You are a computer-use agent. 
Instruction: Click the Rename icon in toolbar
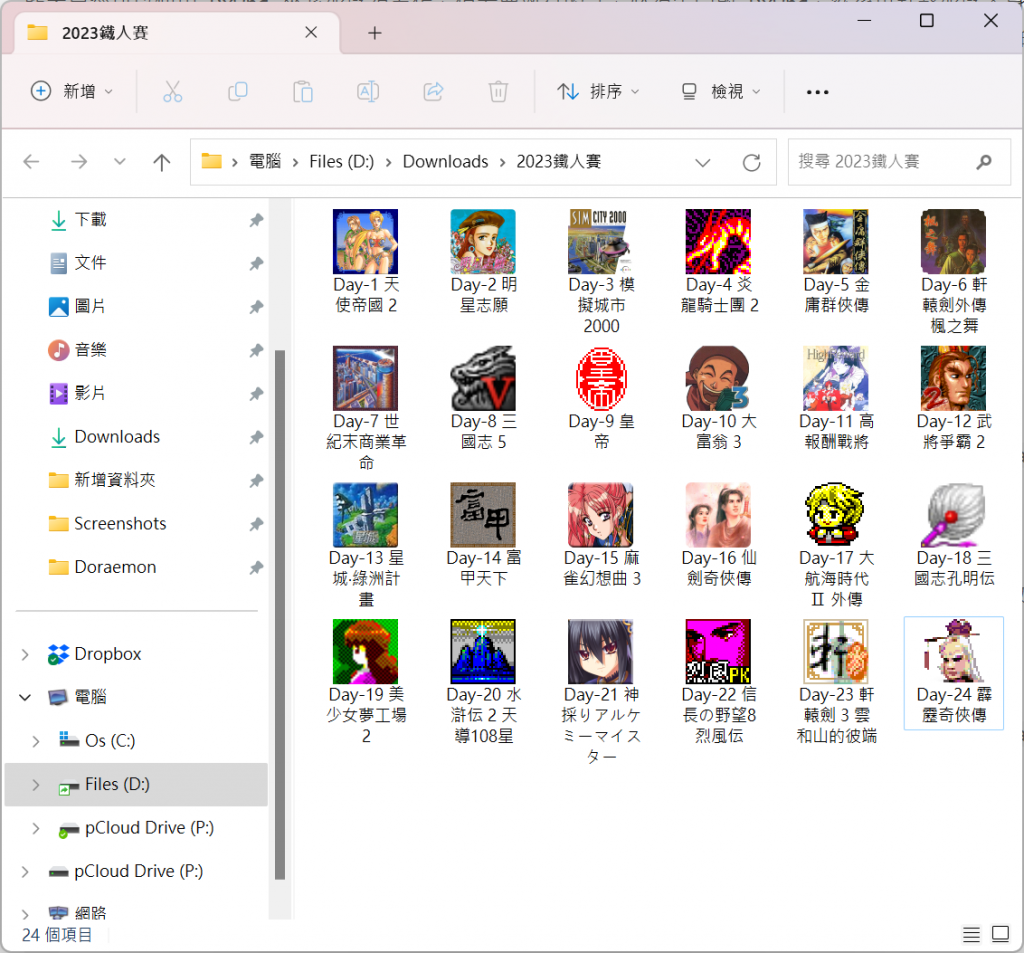[368, 91]
